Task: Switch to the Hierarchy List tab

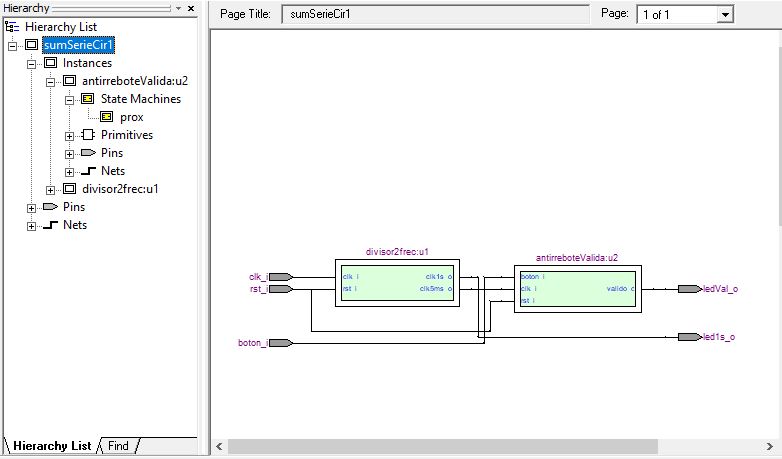Action: [x=51, y=446]
